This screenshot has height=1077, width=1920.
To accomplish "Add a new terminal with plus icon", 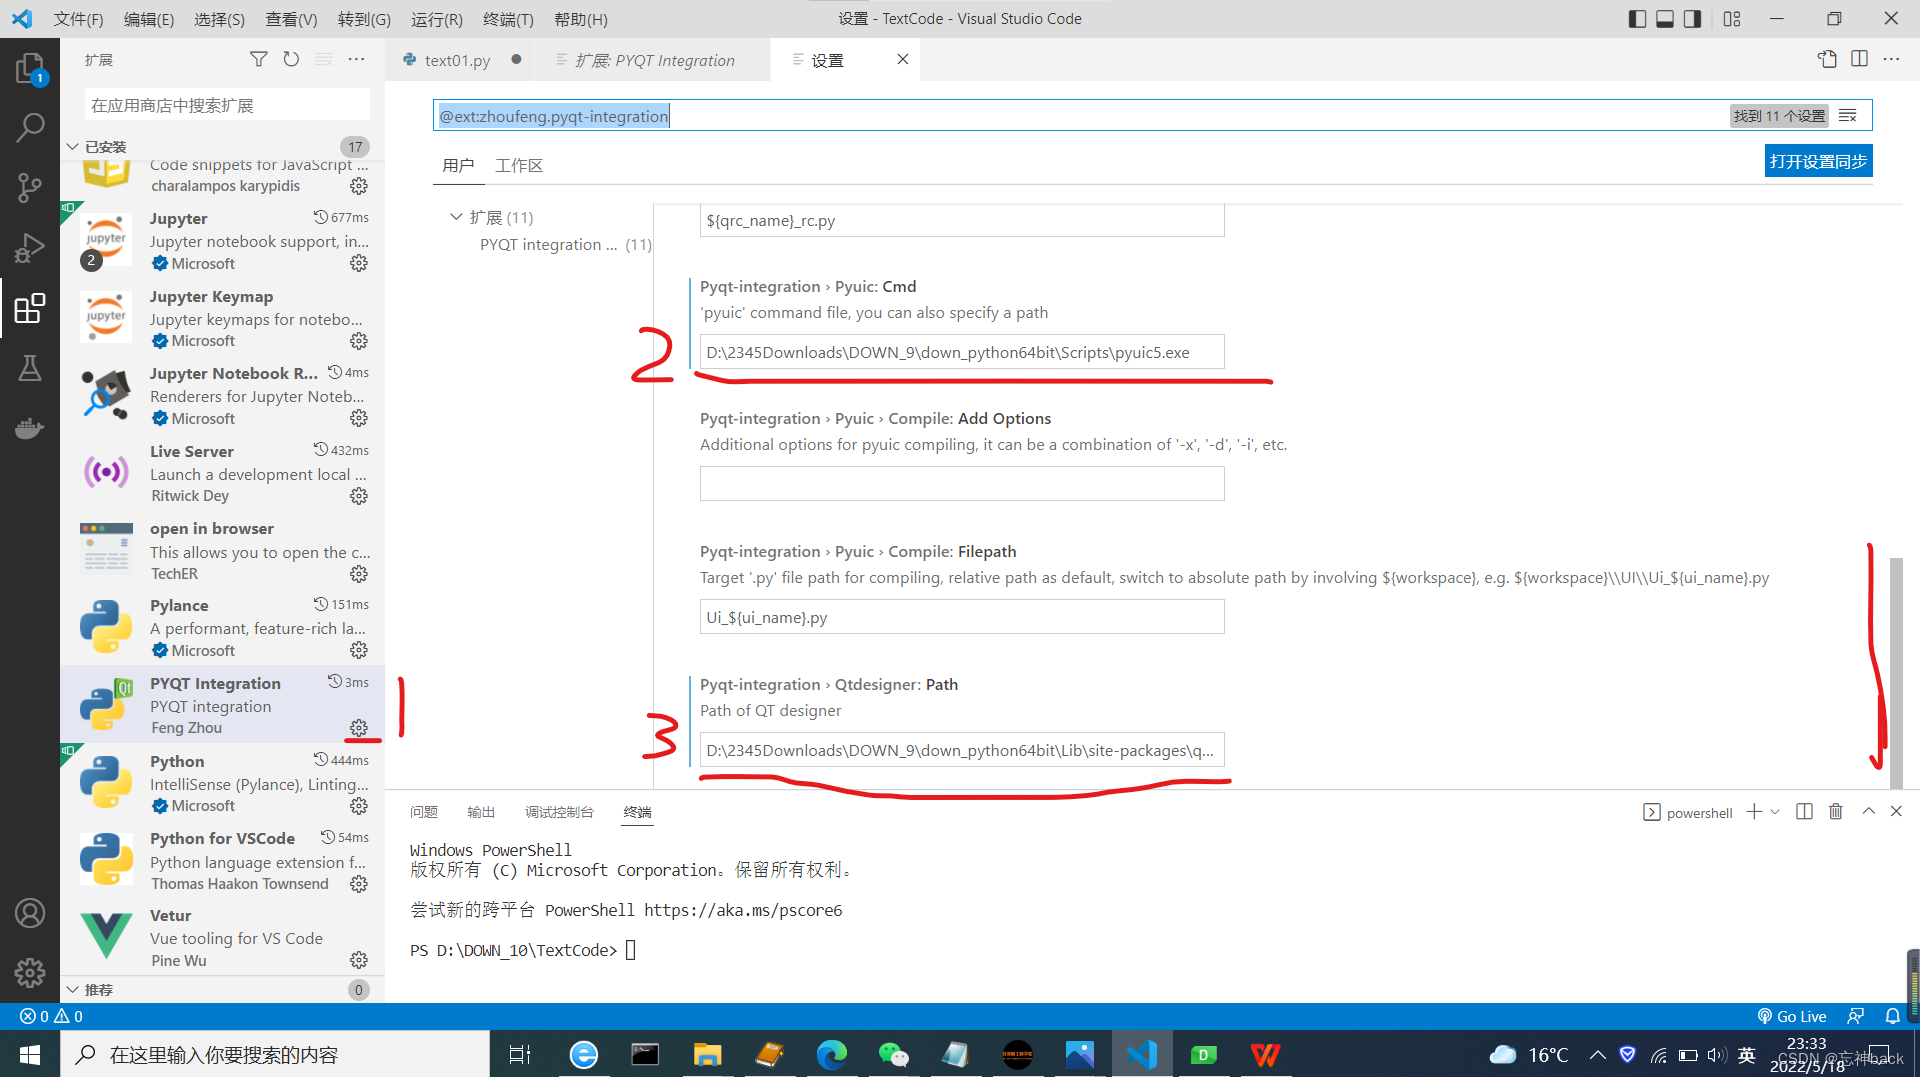I will click(1754, 812).
